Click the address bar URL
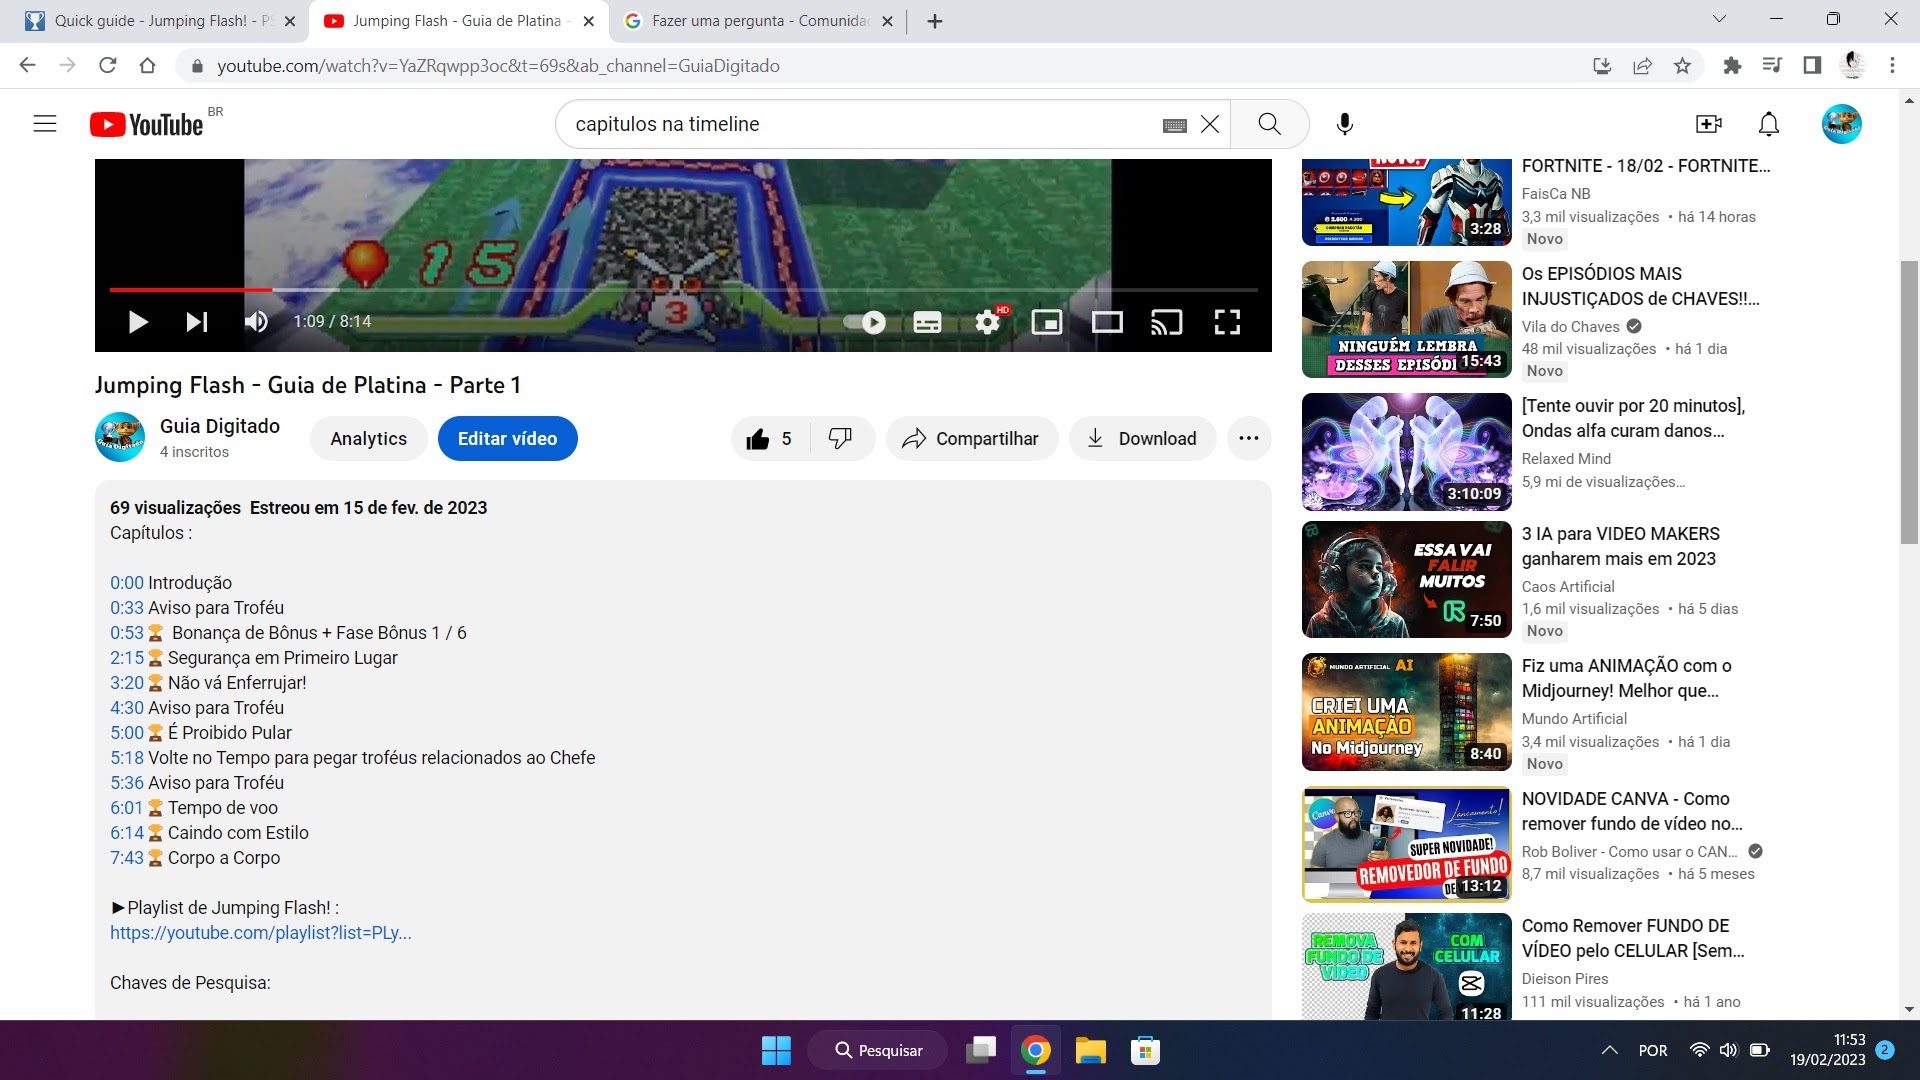The height and width of the screenshot is (1080, 1920). (498, 66)
